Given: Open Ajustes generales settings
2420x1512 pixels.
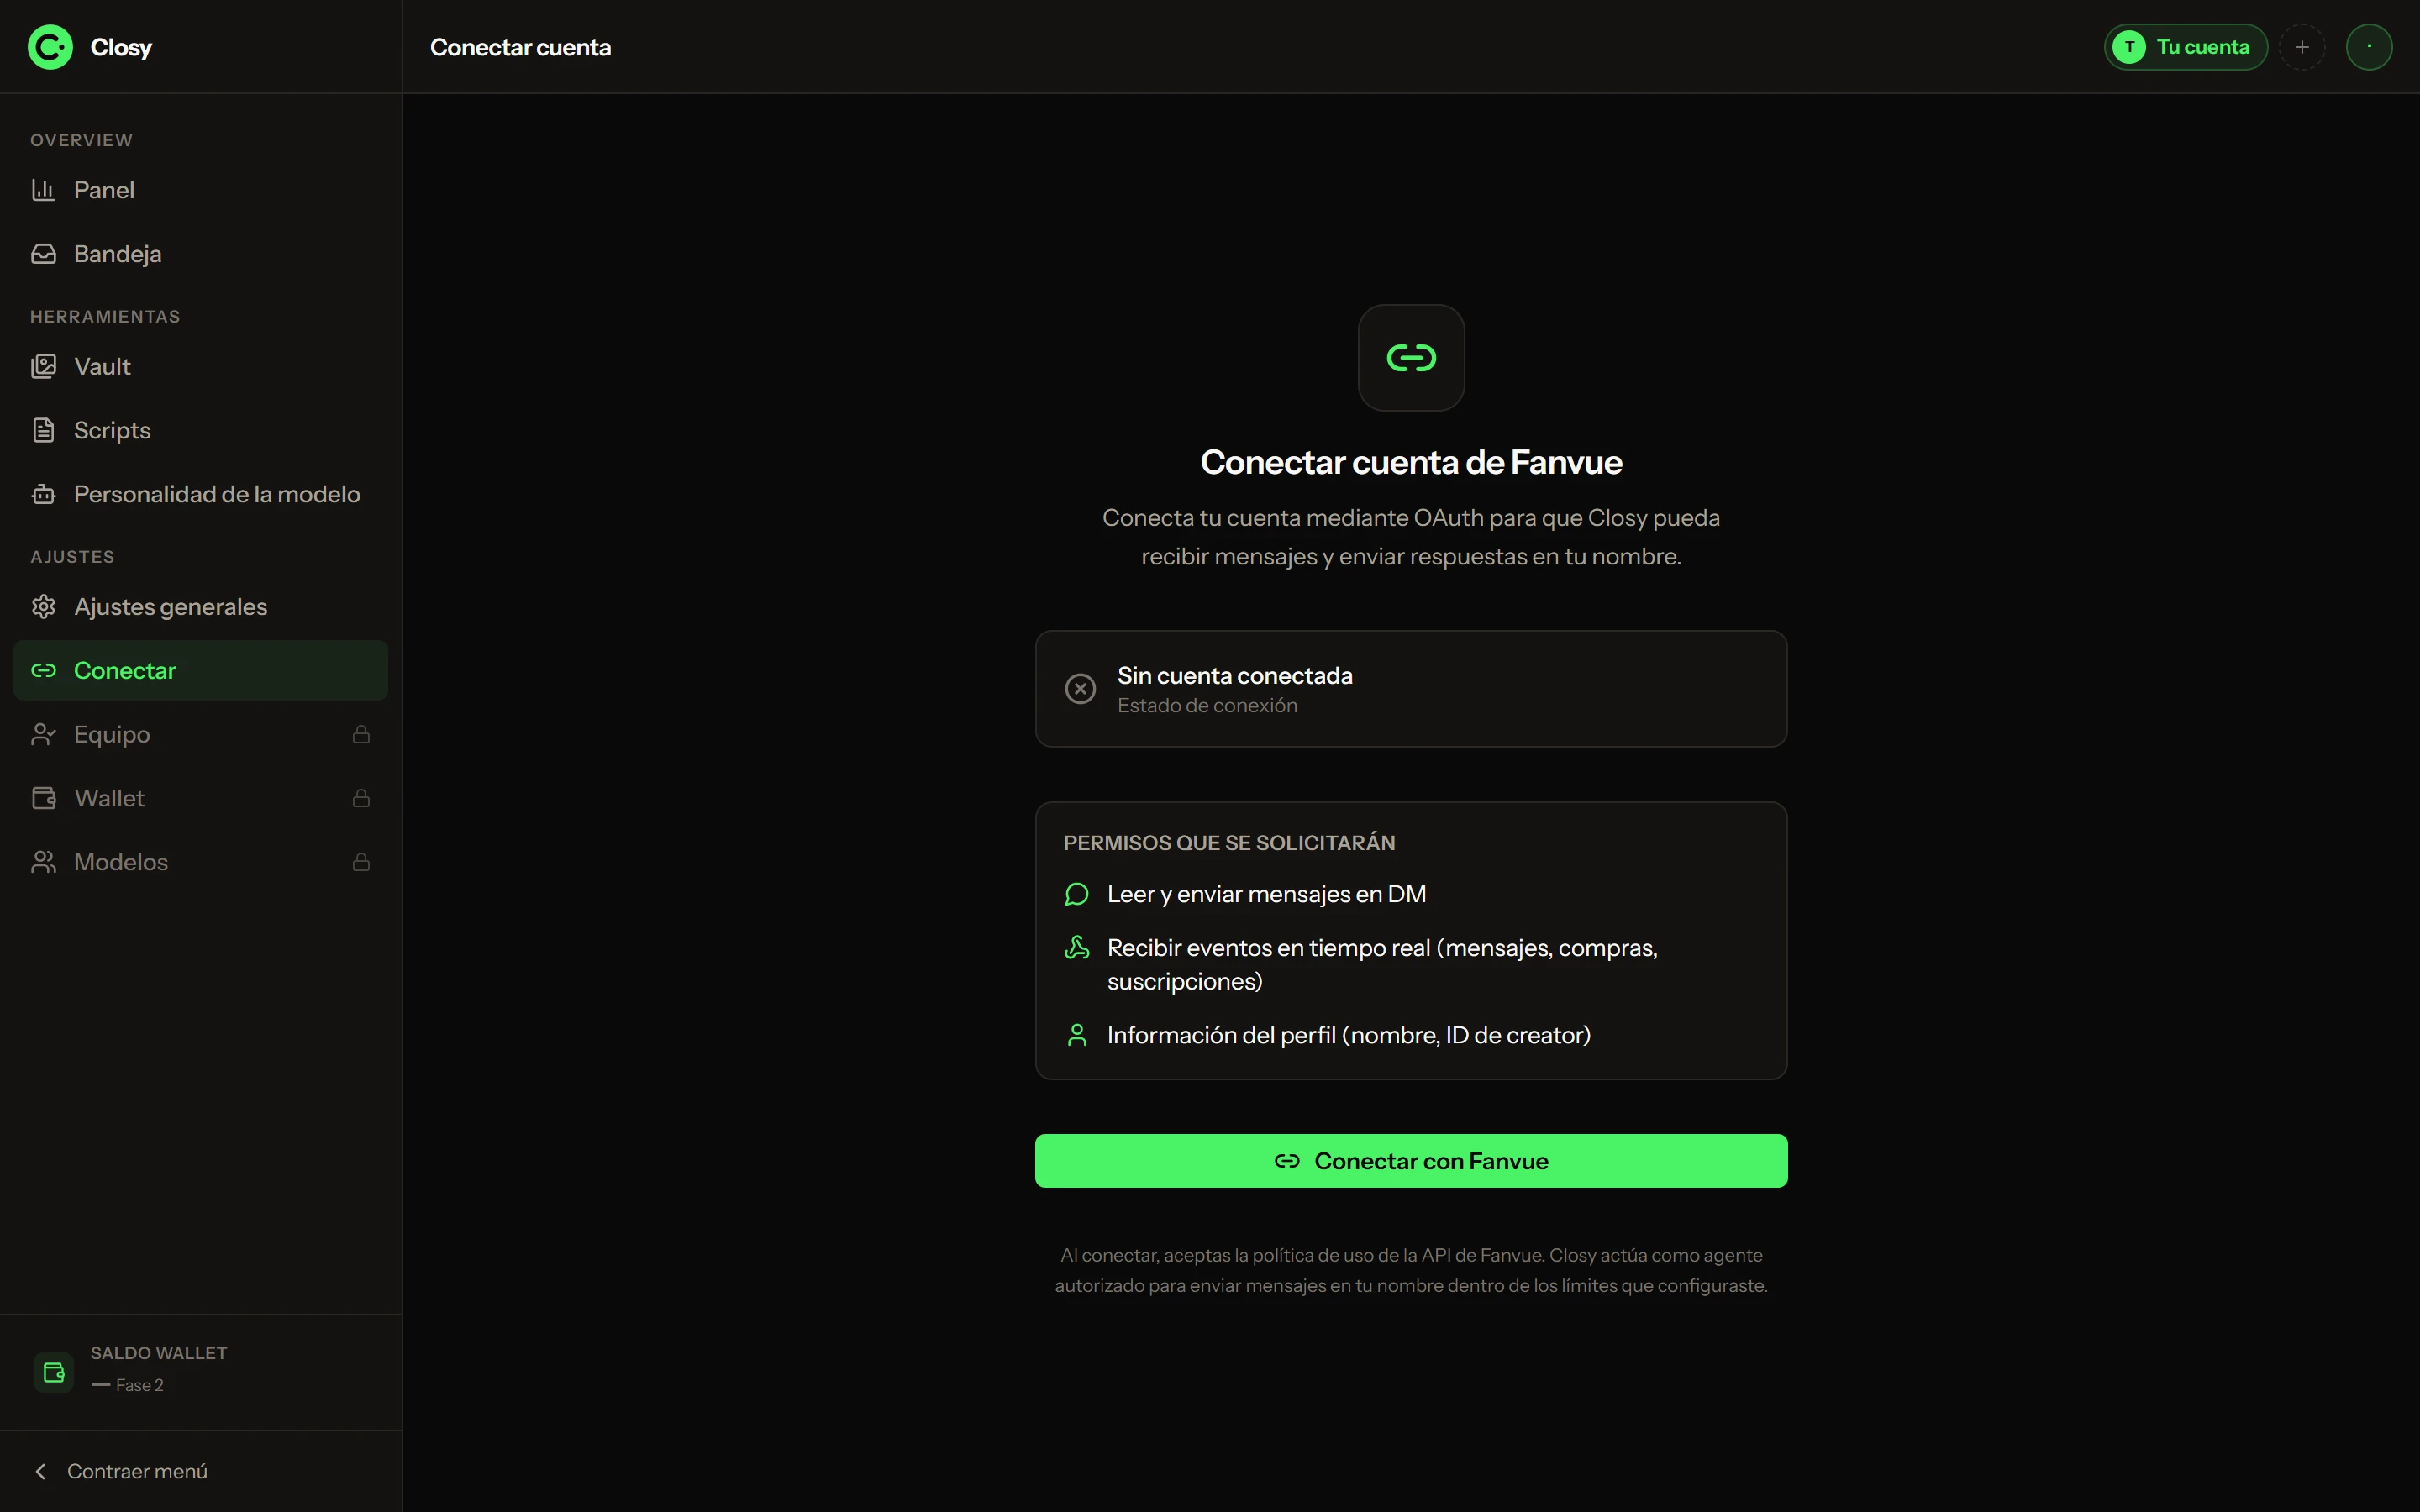Looking at the screenshot, I should (200, 607).
